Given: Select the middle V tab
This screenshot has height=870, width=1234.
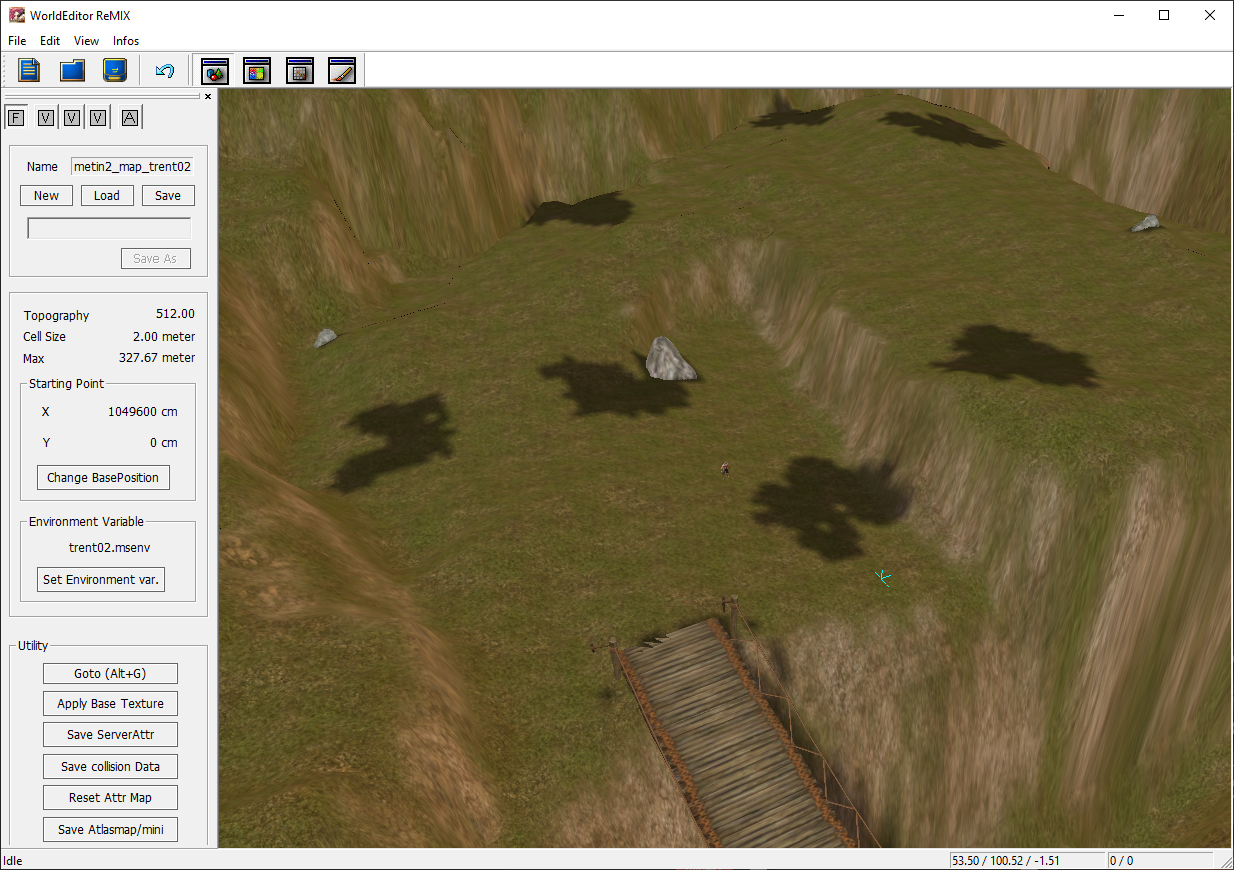Looking at the screenshot, I should [72, 118].
